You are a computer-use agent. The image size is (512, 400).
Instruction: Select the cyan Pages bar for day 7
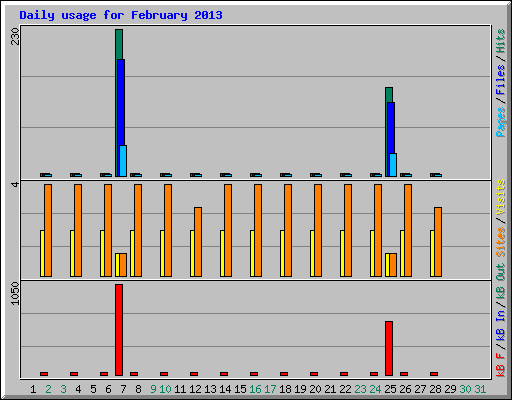123,161
